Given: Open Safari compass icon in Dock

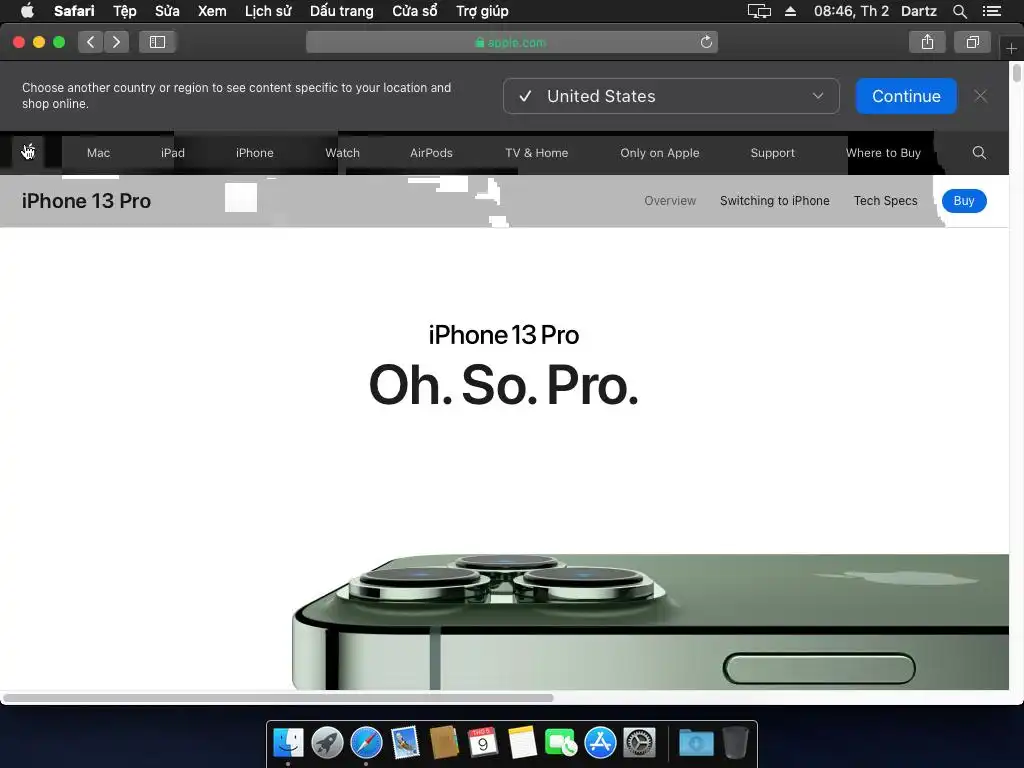Looking at the screenshot, I should pos(366,743).
